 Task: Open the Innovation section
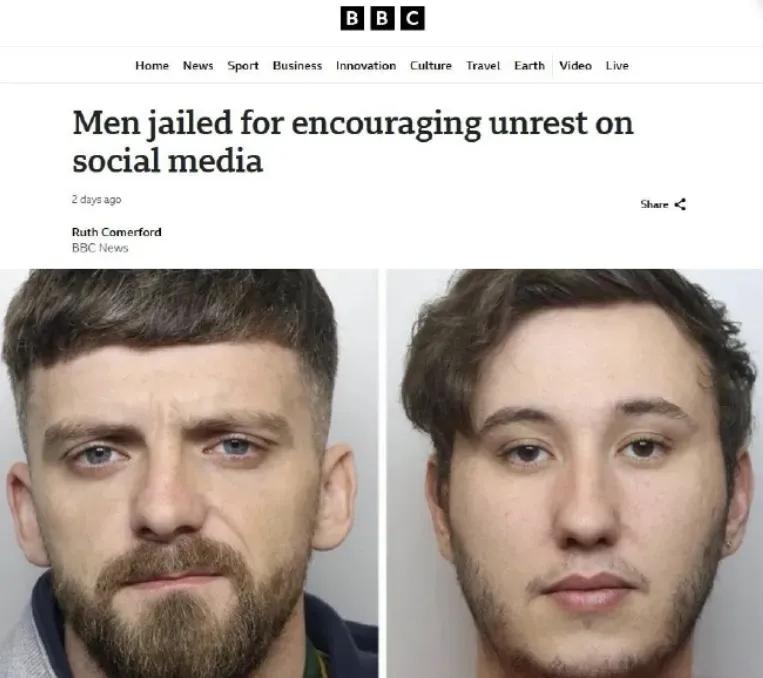coord(366,65)
